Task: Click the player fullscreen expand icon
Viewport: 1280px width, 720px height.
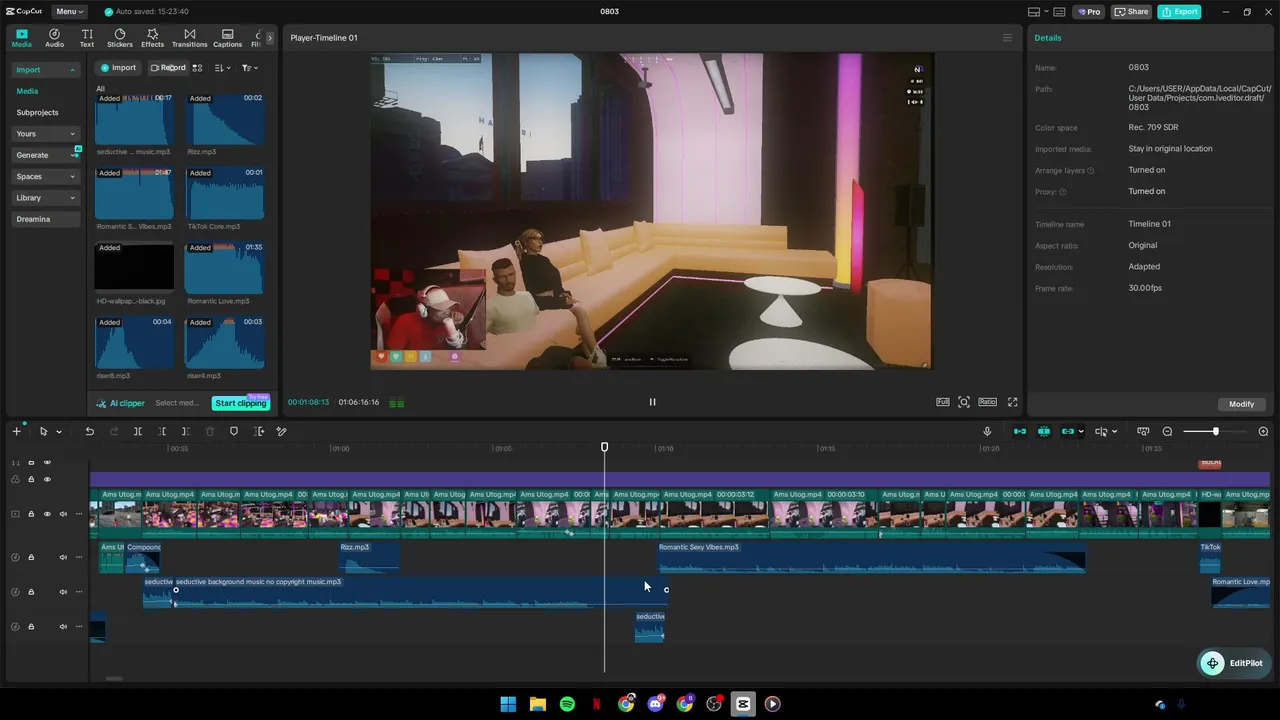Action: click(x=1012, y=402)
